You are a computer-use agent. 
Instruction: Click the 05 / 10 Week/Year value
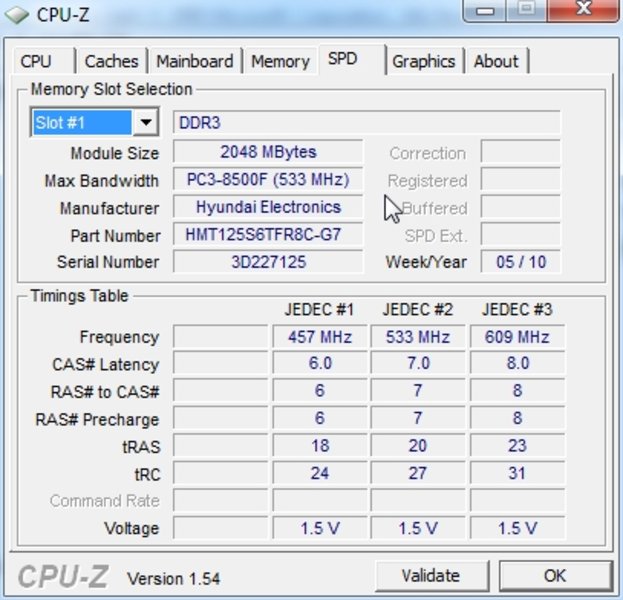click(x=520, y=262)
